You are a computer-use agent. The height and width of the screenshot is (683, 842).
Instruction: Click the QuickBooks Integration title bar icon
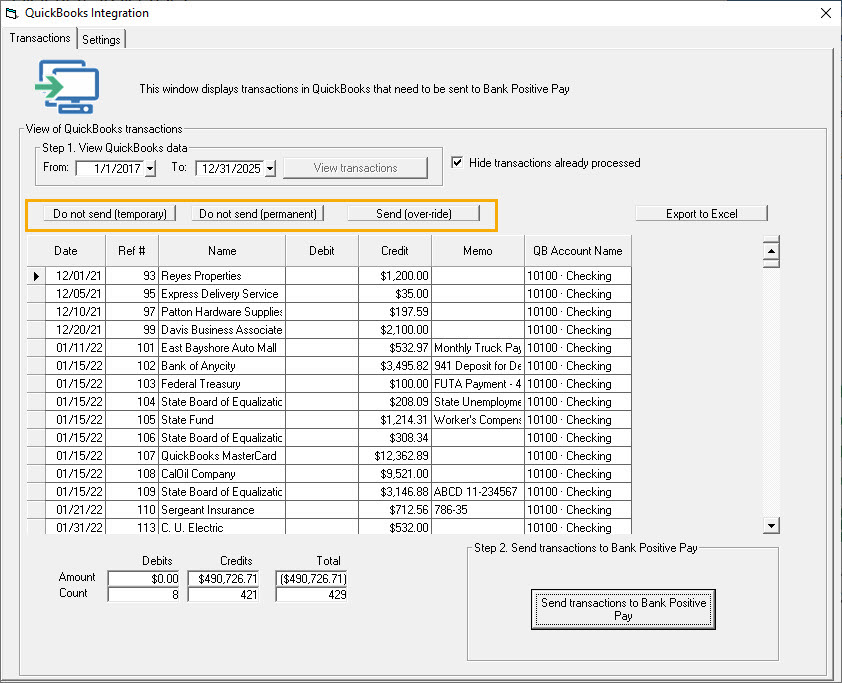click(x=12, y=13)
